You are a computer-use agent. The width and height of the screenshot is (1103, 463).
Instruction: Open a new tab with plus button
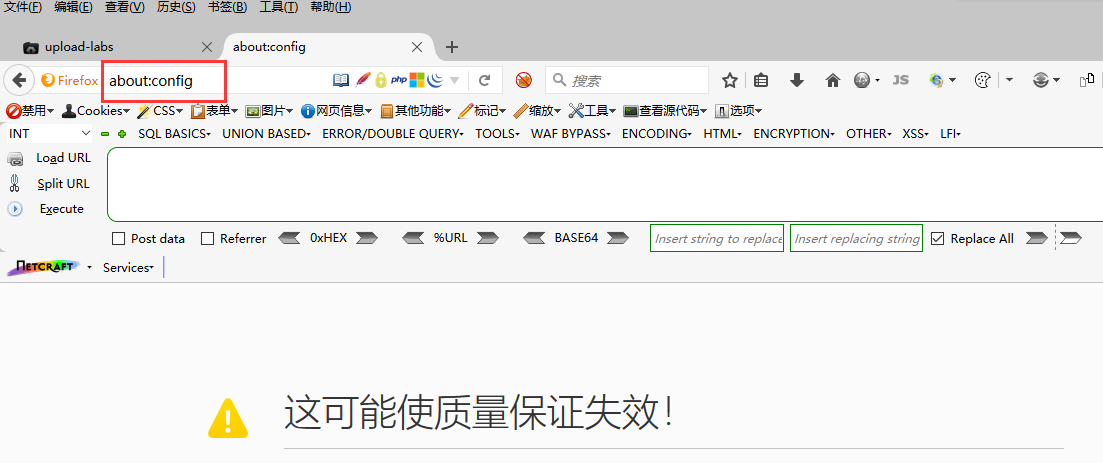point(452,47)
